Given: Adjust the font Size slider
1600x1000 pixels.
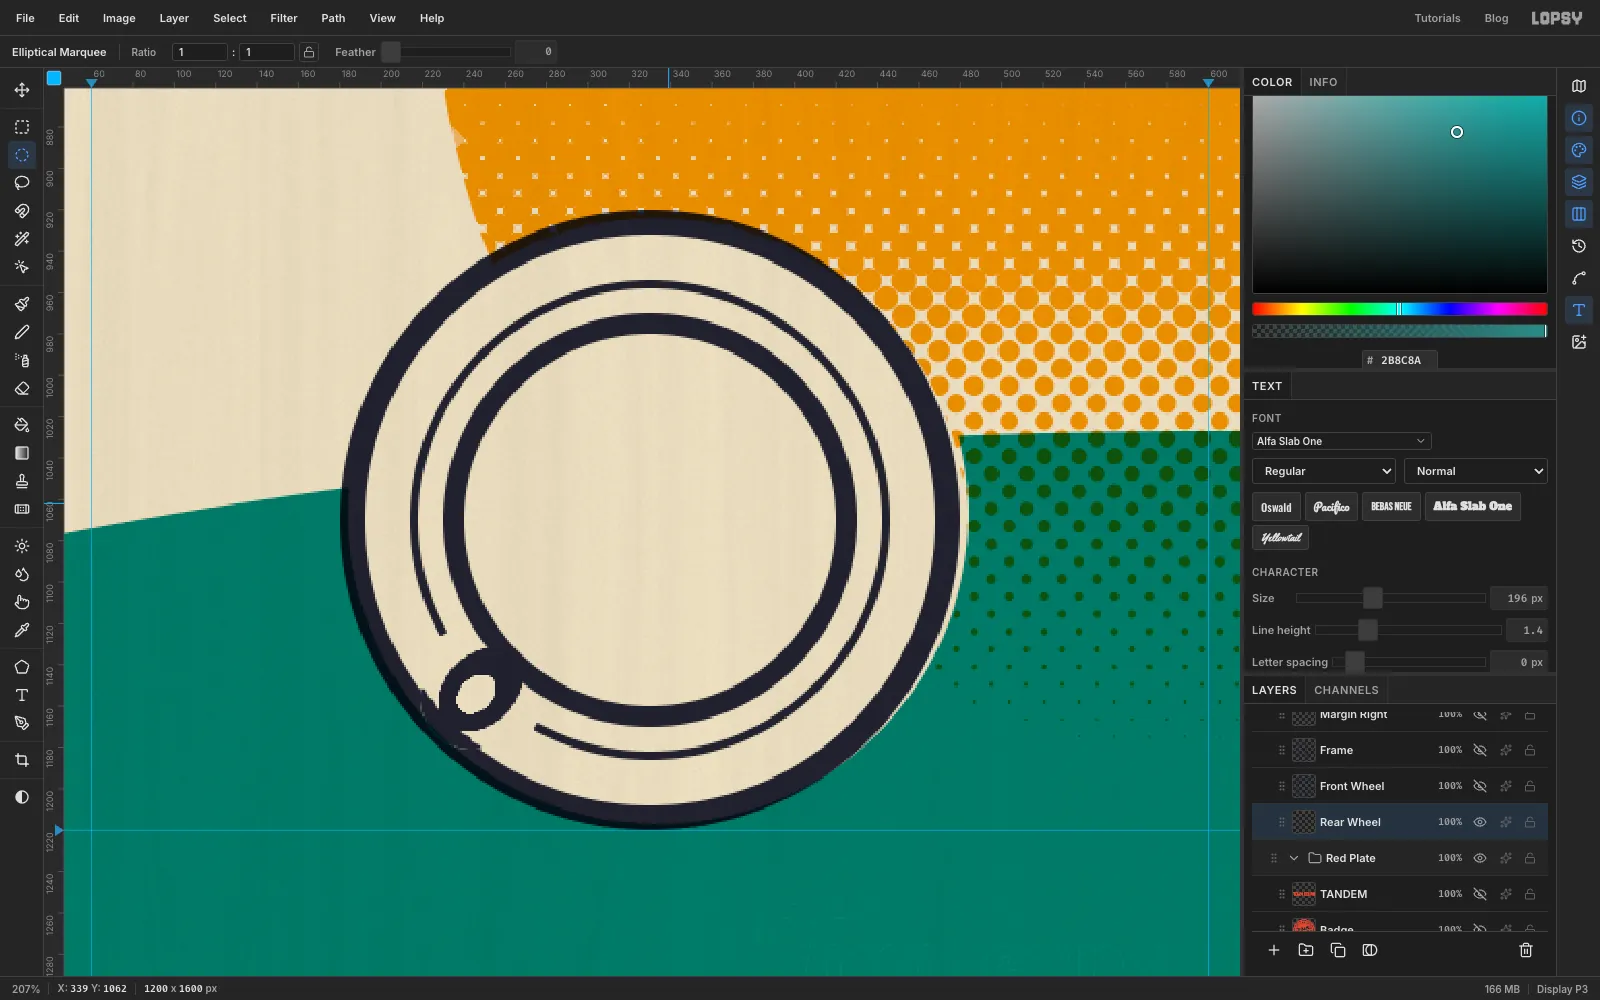Looking at the screenshot, I should pyautogui.click(x=1391, y=598).
